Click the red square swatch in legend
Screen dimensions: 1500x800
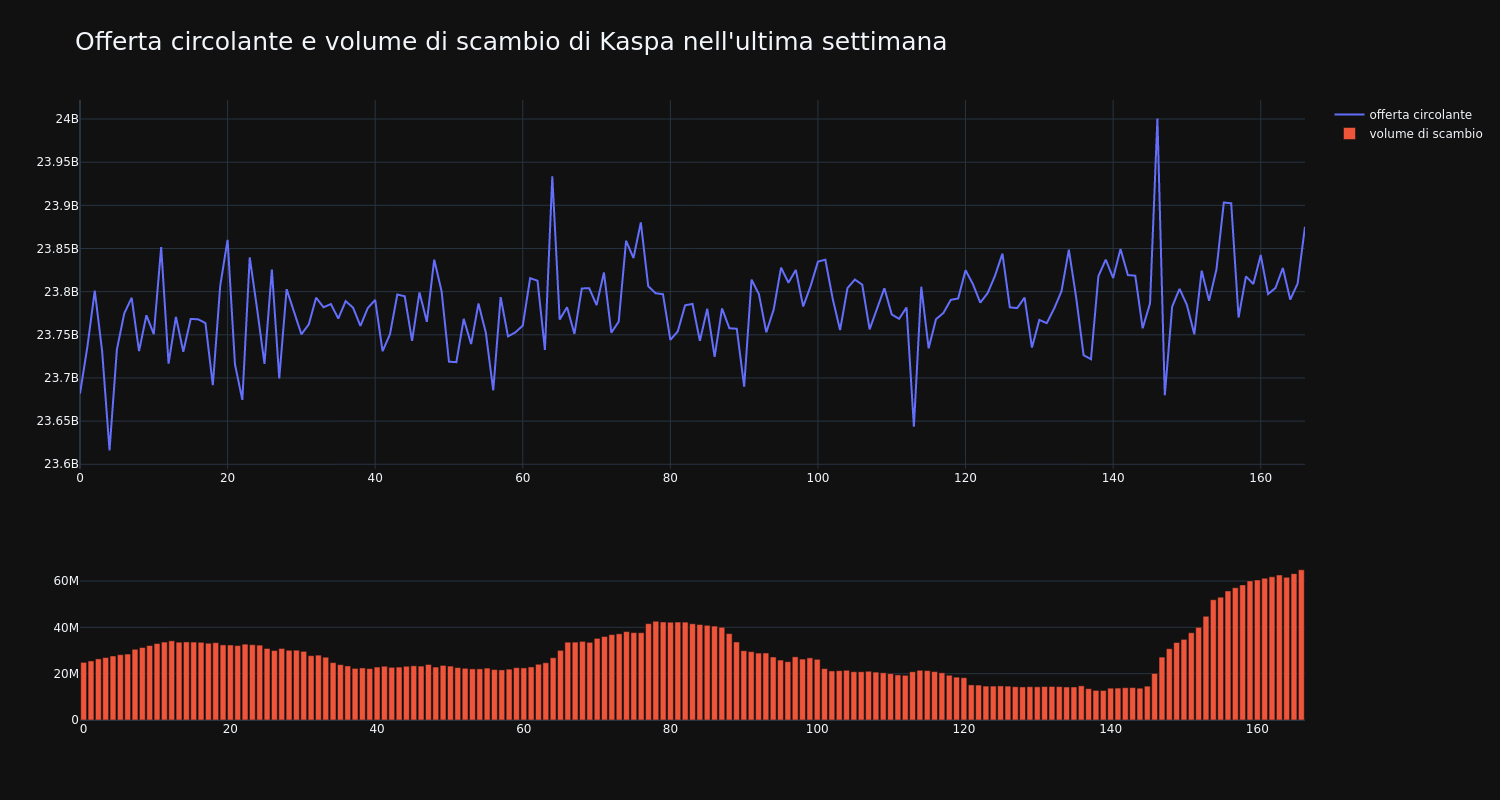pyautogui.click(x=1349, y=134)
